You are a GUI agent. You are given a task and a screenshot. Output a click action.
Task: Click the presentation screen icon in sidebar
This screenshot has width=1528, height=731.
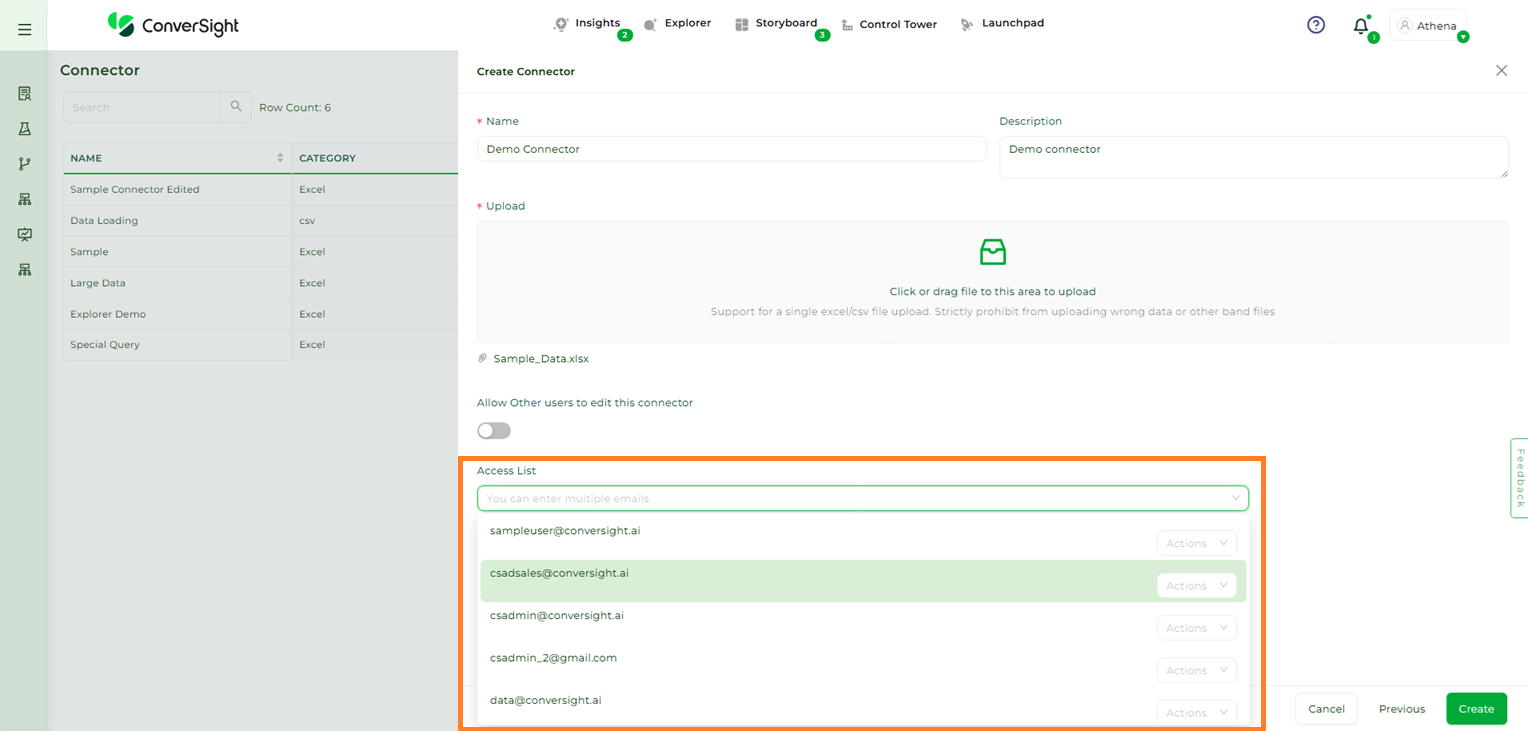[x=25, y=234]
